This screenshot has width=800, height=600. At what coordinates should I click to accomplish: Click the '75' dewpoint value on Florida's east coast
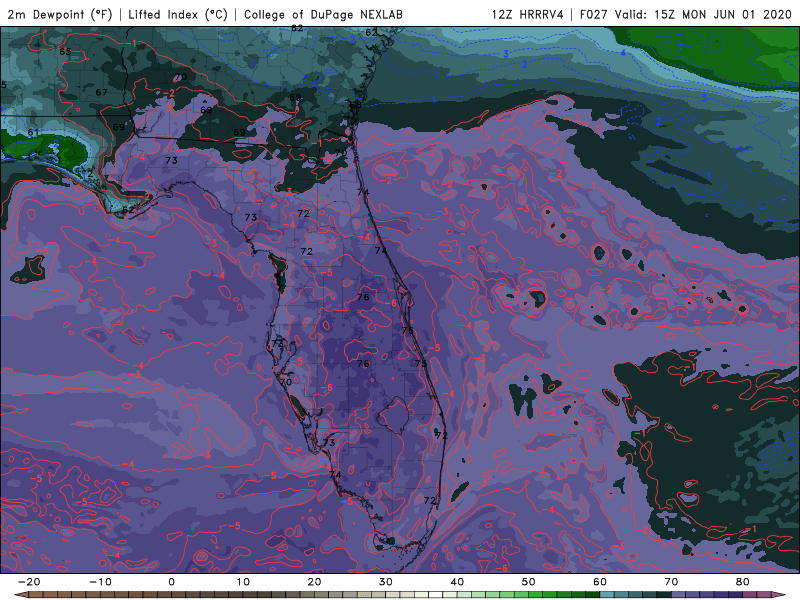point(420,363)
